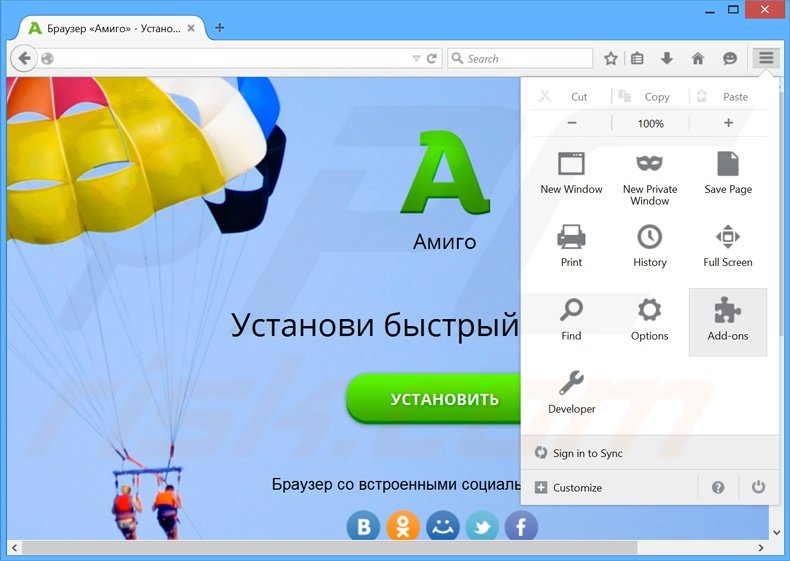Image resolution: width=790 pixels, height=561 pixels.
Task: Click the Copy button in menu
Action: pos(650,96)
